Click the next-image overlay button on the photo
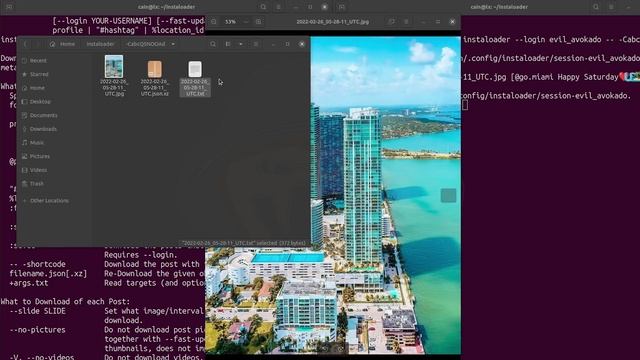 [x=448, y=196]
